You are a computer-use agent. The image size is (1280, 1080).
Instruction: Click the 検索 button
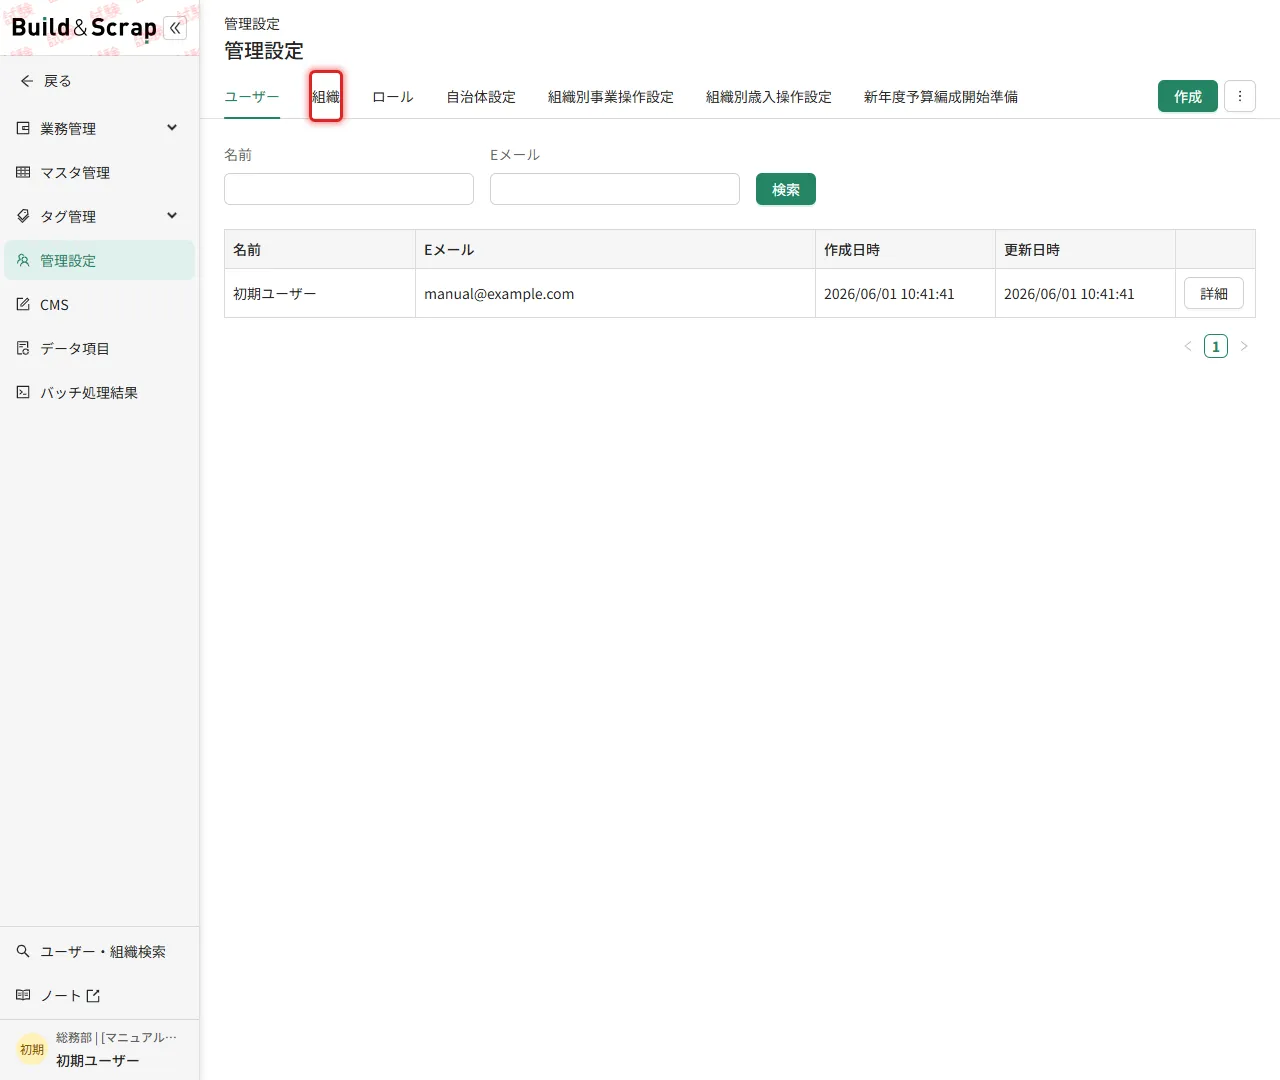[786, 189]
